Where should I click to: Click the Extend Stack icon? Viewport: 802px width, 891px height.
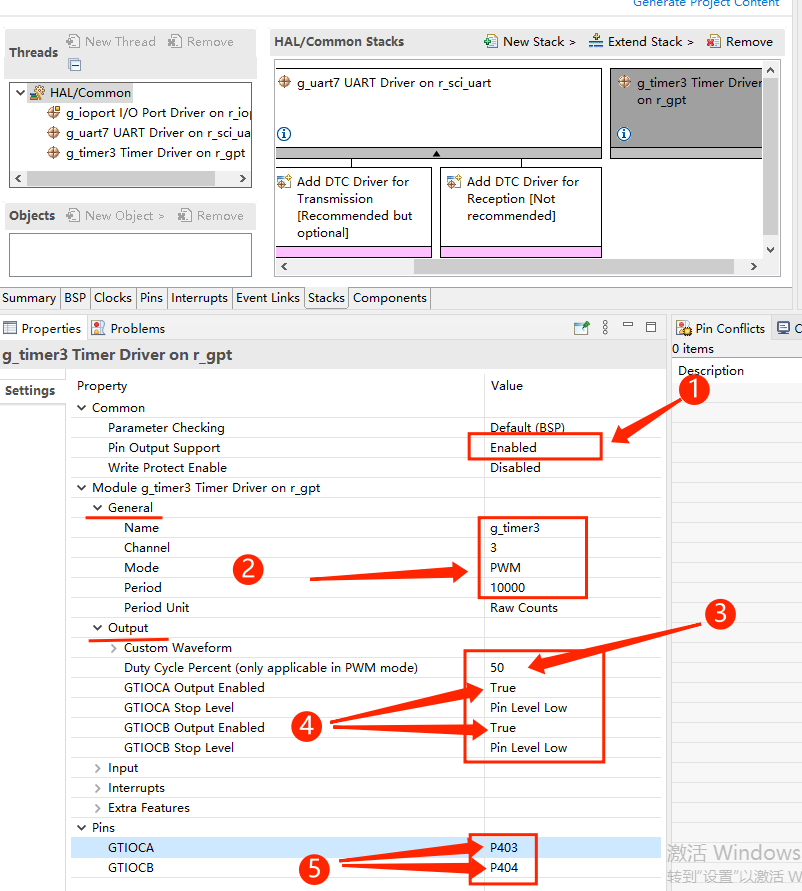pos(596,42)
